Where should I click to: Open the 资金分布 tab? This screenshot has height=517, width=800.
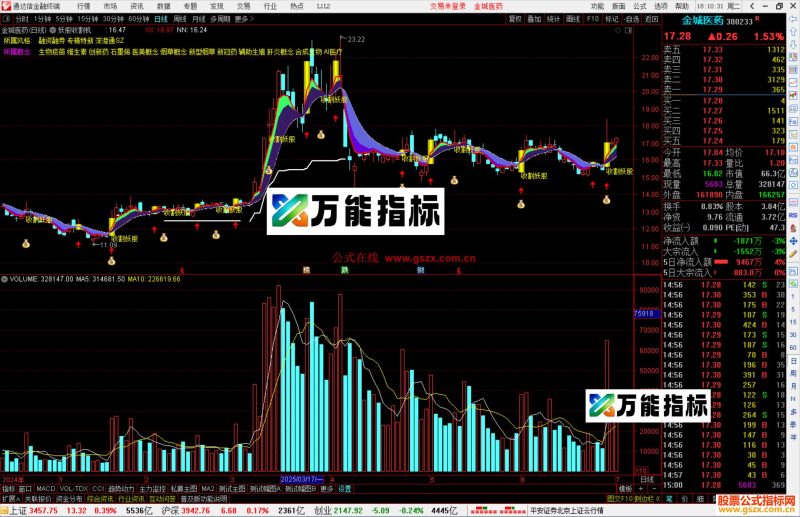coord(69,499)
